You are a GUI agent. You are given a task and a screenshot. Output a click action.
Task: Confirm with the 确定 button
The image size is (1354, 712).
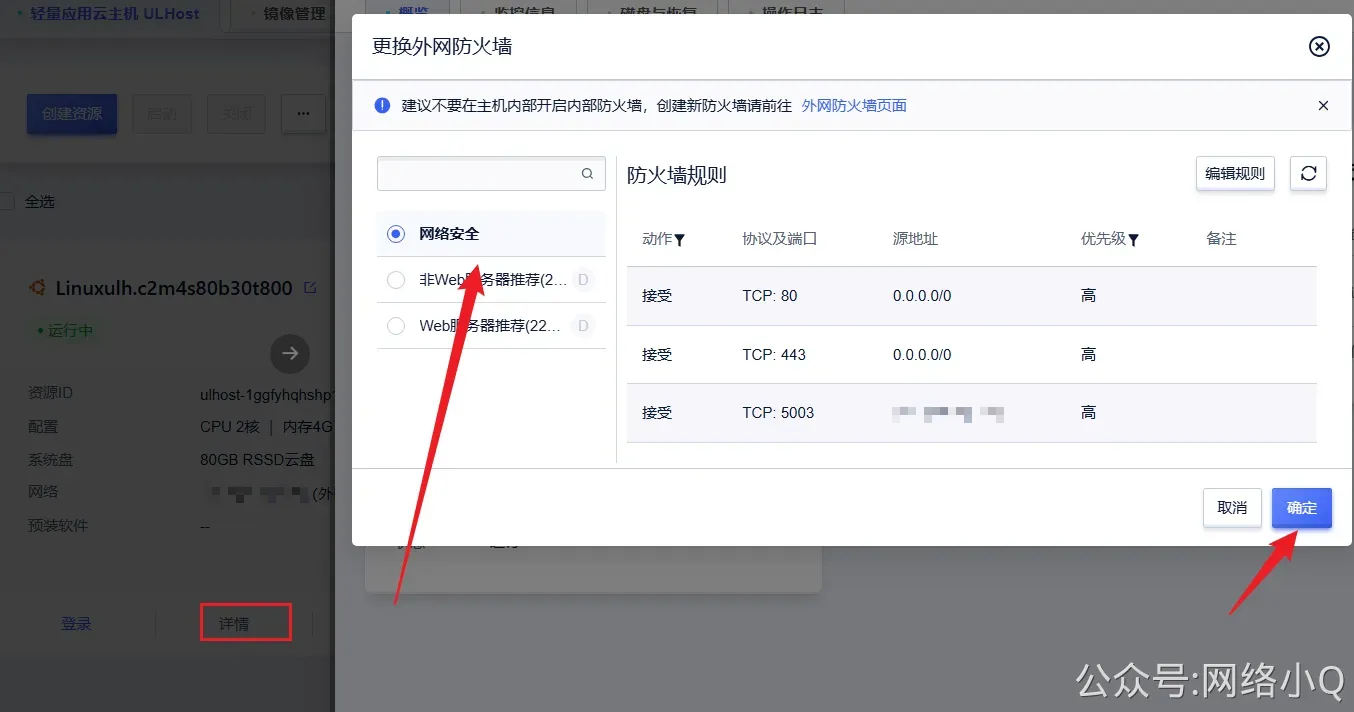pyautogui.click(x=1301, y=508)
